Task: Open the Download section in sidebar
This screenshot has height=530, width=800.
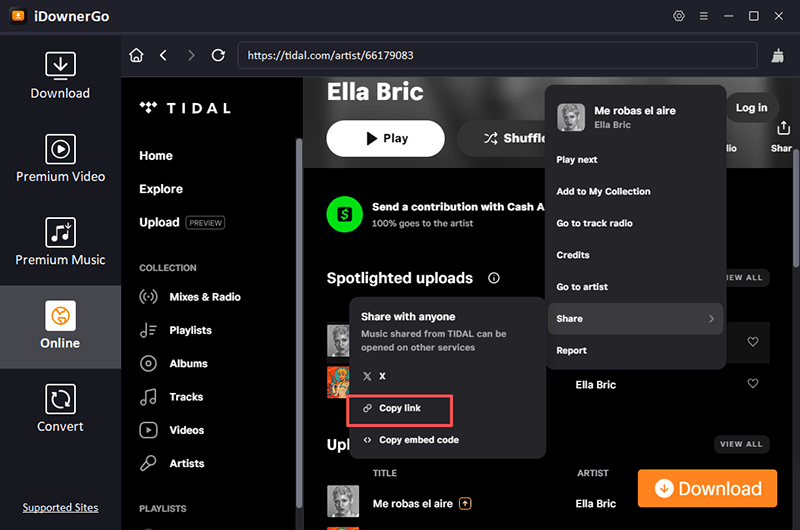Action: pos(60,75)
